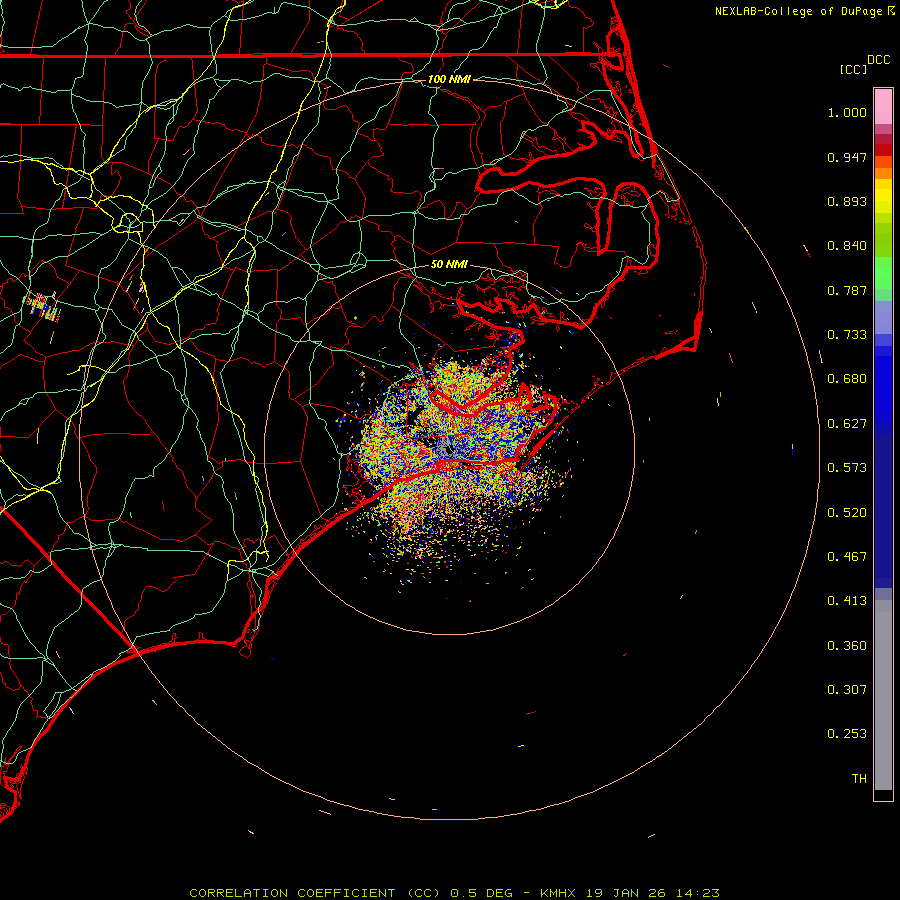This screenshot has height=900, width=900.
Task: Click the DCC label above the color scale
Action: point(879,60)
